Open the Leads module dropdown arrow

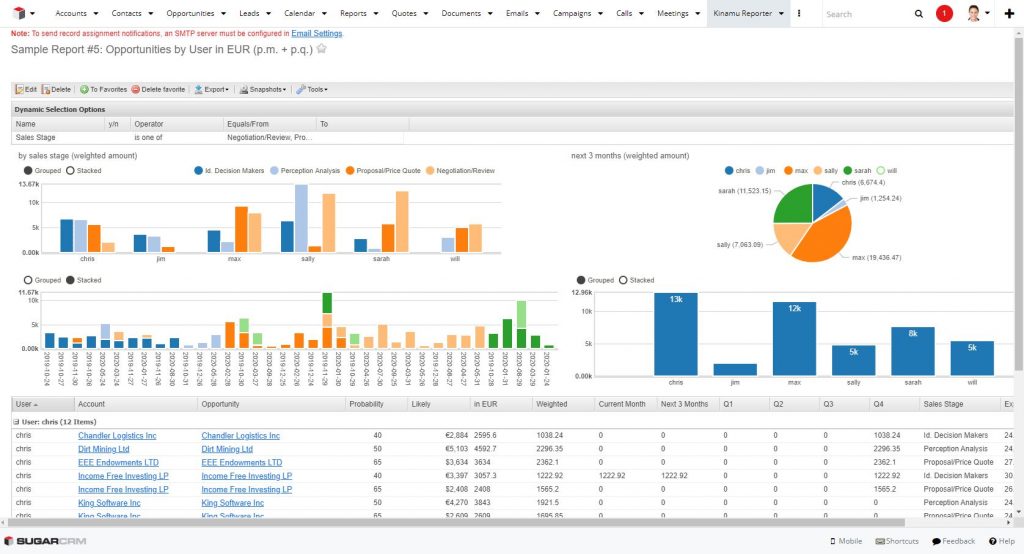268,13
